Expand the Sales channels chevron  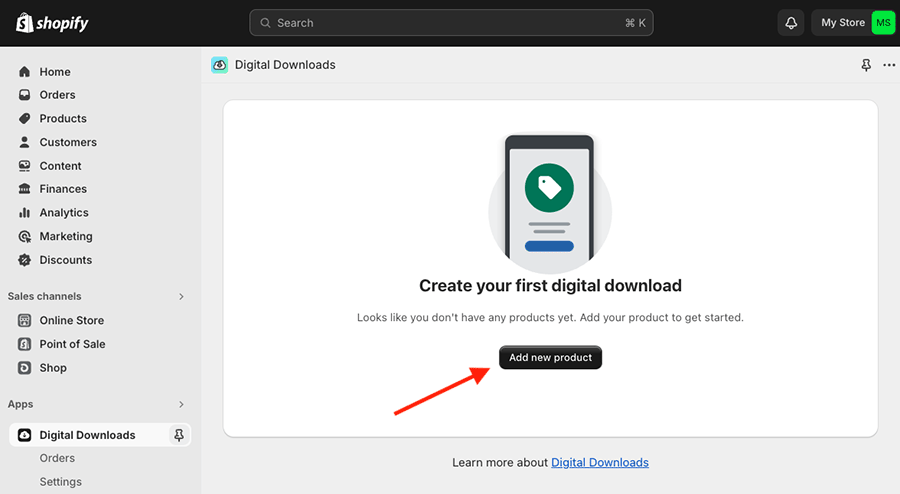pyautogui.click(x=181, y=297)
